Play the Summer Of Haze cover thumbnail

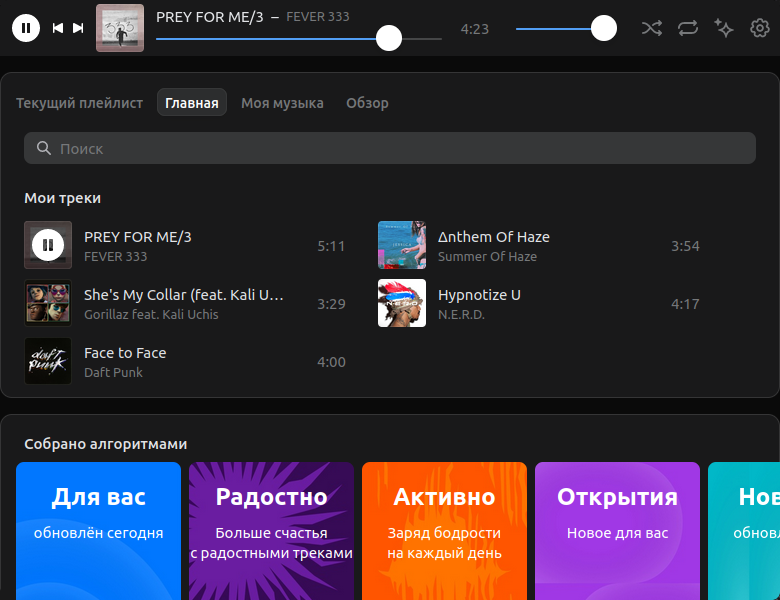tap(402, 245)
